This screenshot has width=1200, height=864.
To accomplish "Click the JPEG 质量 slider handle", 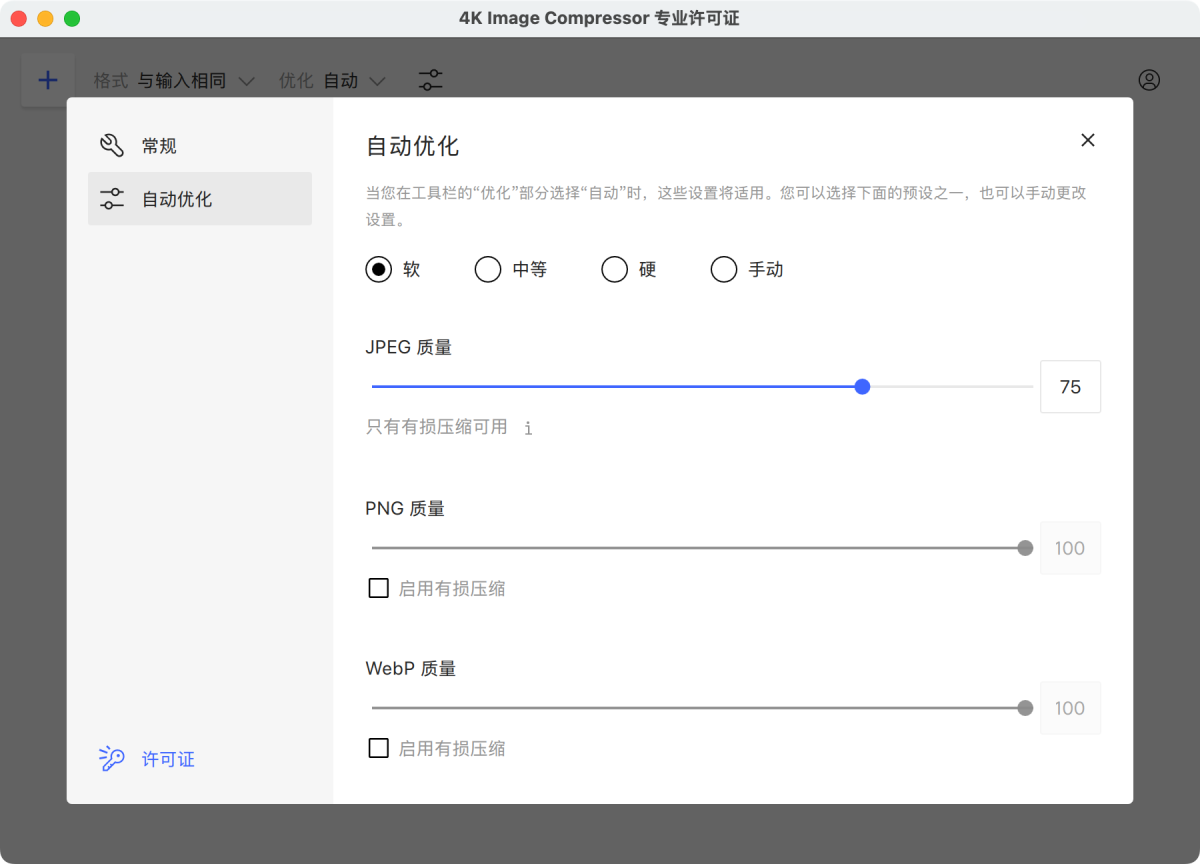I will click(x=862, y=386).
